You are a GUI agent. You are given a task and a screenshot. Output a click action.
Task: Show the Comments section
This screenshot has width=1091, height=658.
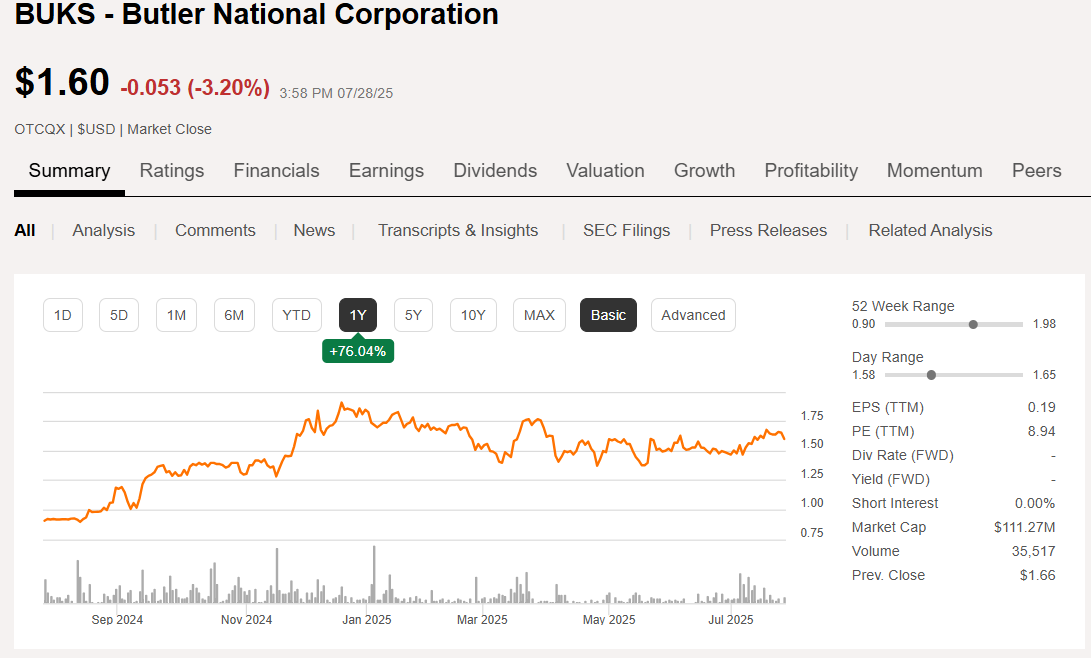(x=215, y=230)
